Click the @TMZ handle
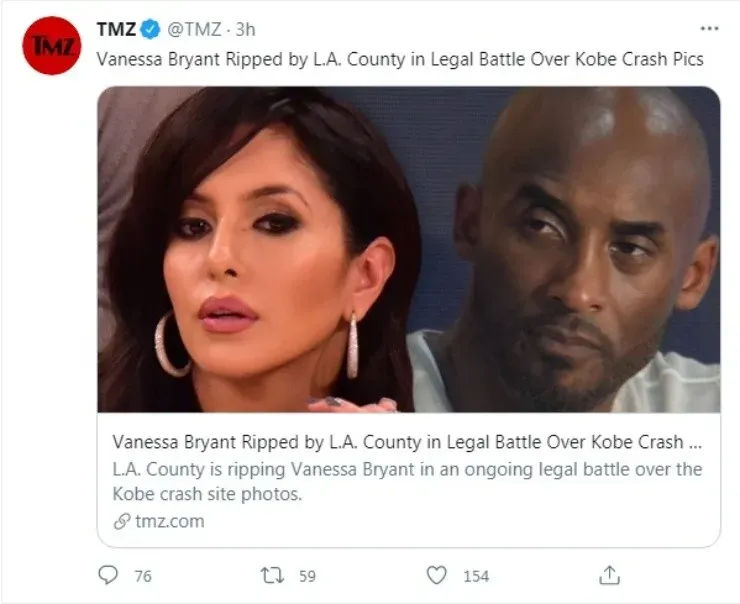Screen dimensions: 740x604 (194, 30)
